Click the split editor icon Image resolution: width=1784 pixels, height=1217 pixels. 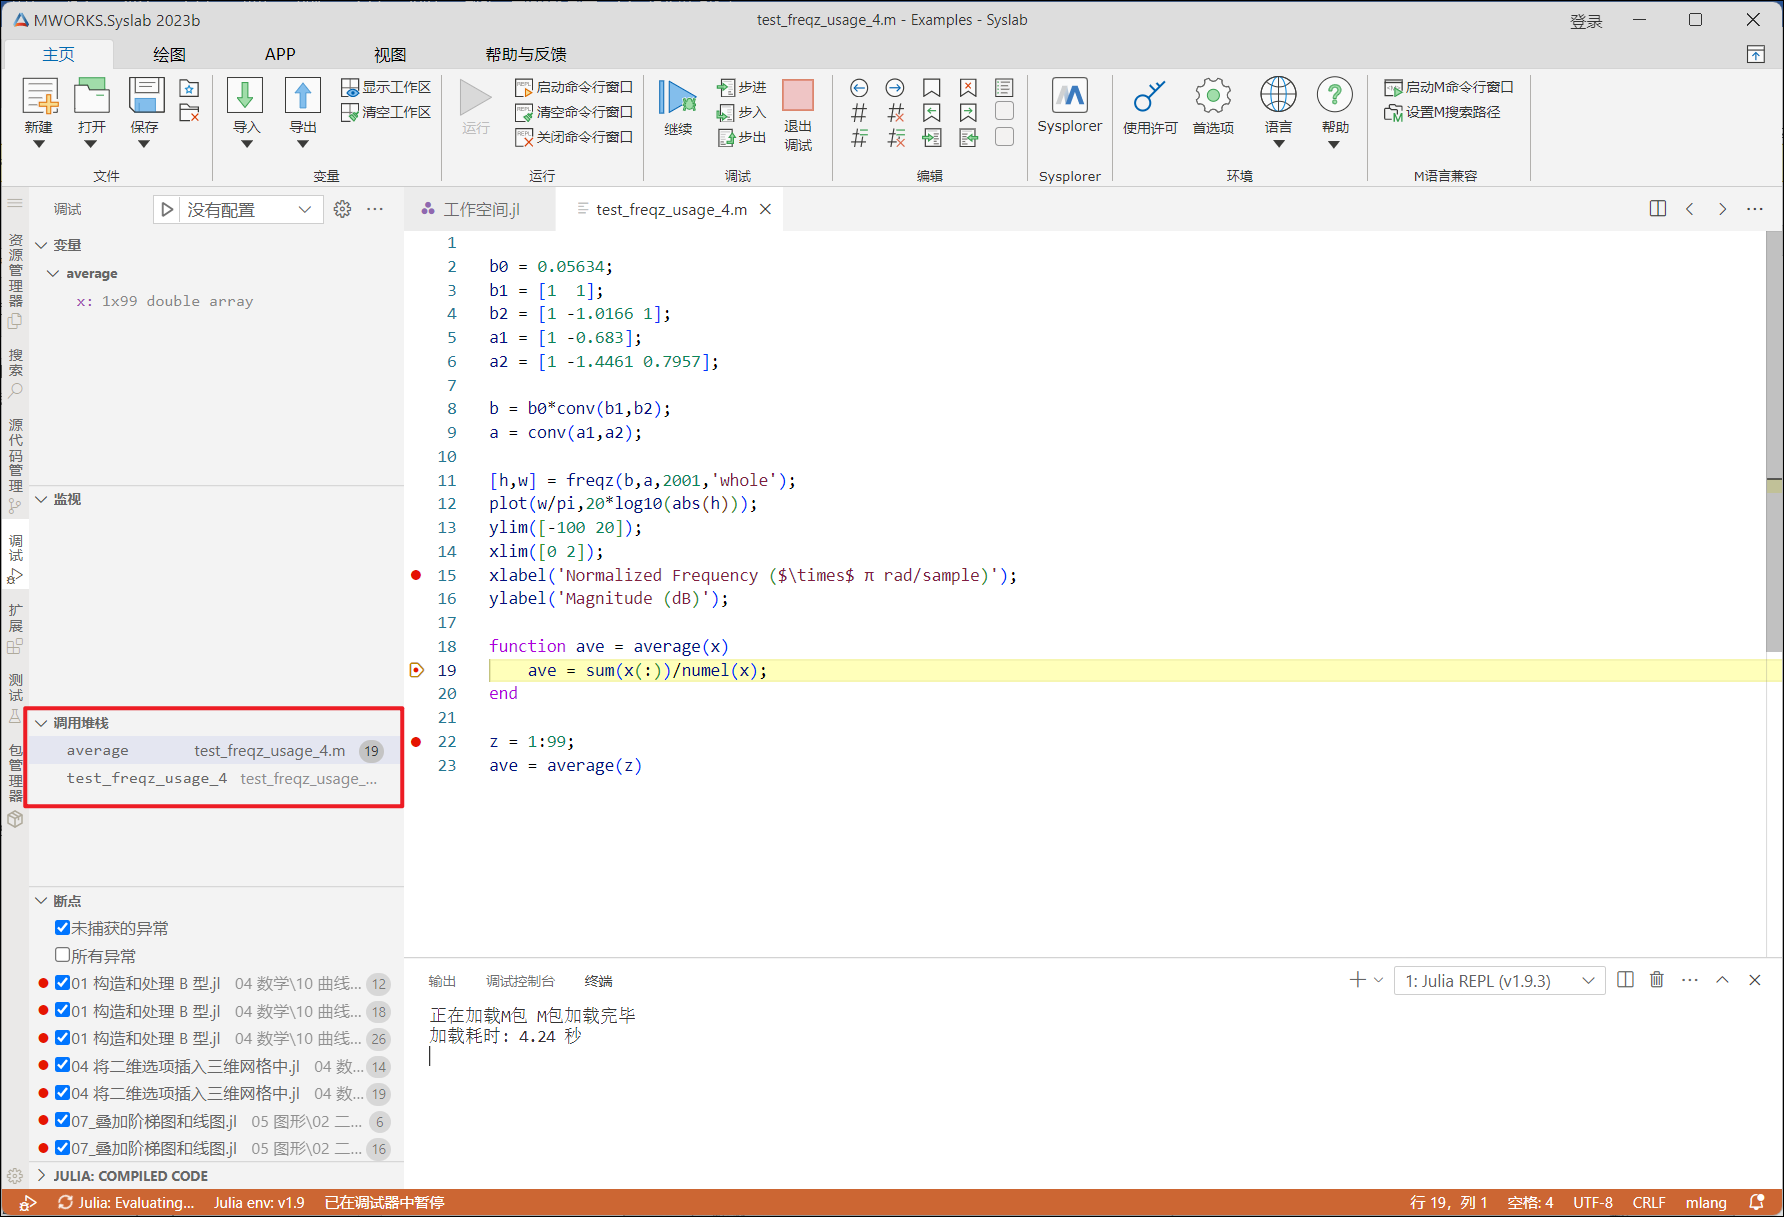(x=1657, y=209)
